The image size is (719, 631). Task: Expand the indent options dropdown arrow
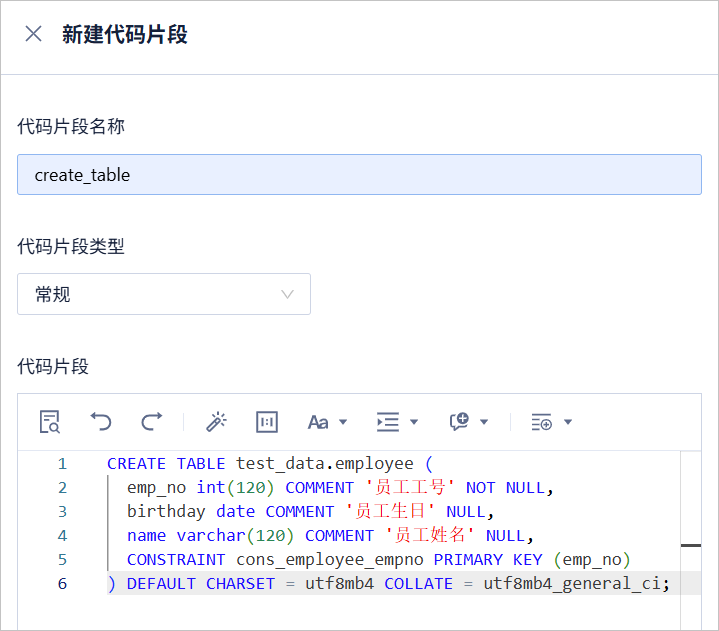pos(414,422)
